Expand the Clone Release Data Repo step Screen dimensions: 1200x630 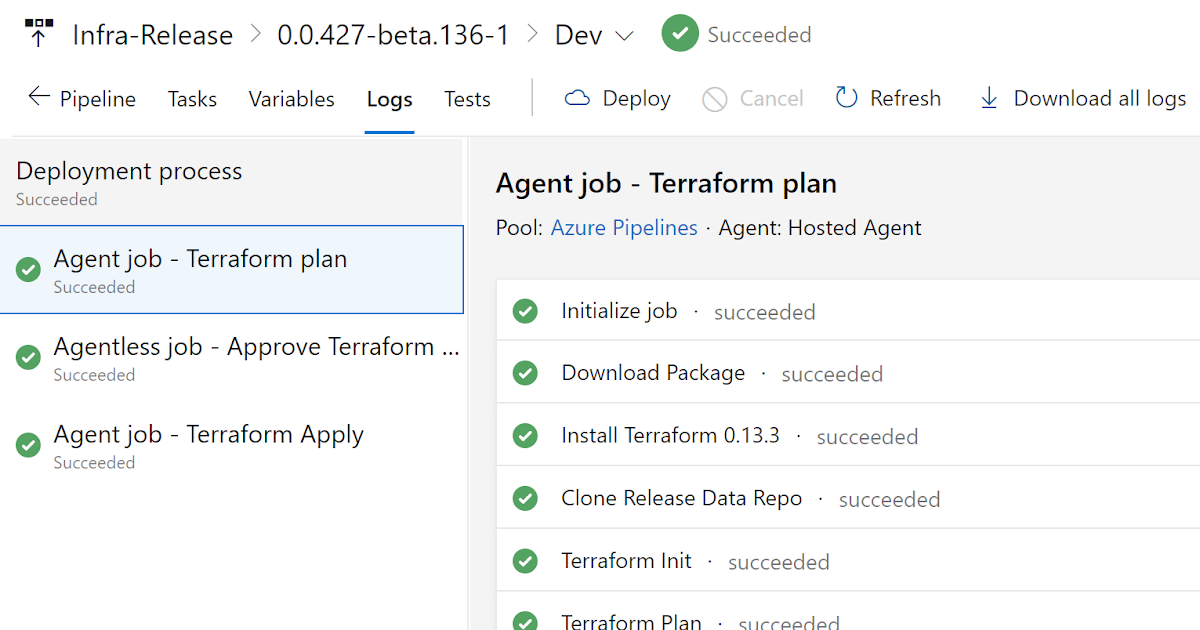pyautogui.click(x=681, y=498)
